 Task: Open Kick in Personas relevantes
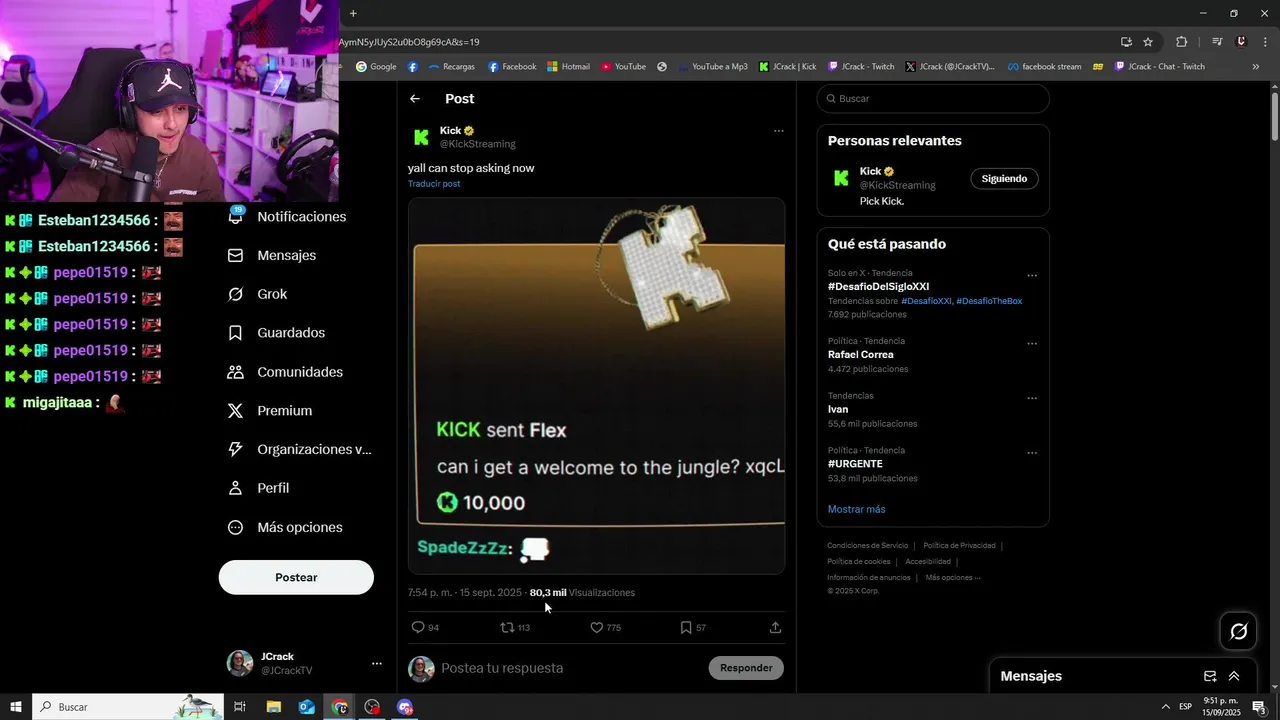[872, 171]
